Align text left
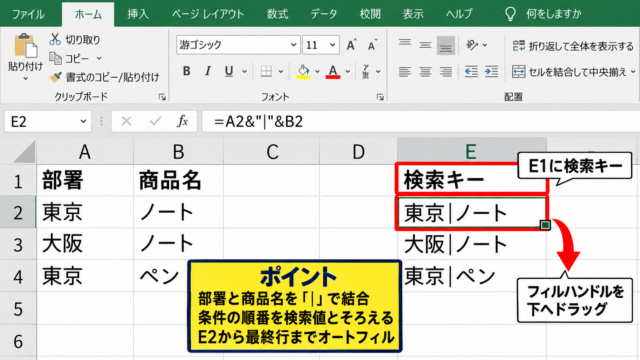This screenshot has width=640, height=360. [x=404, y=72]
